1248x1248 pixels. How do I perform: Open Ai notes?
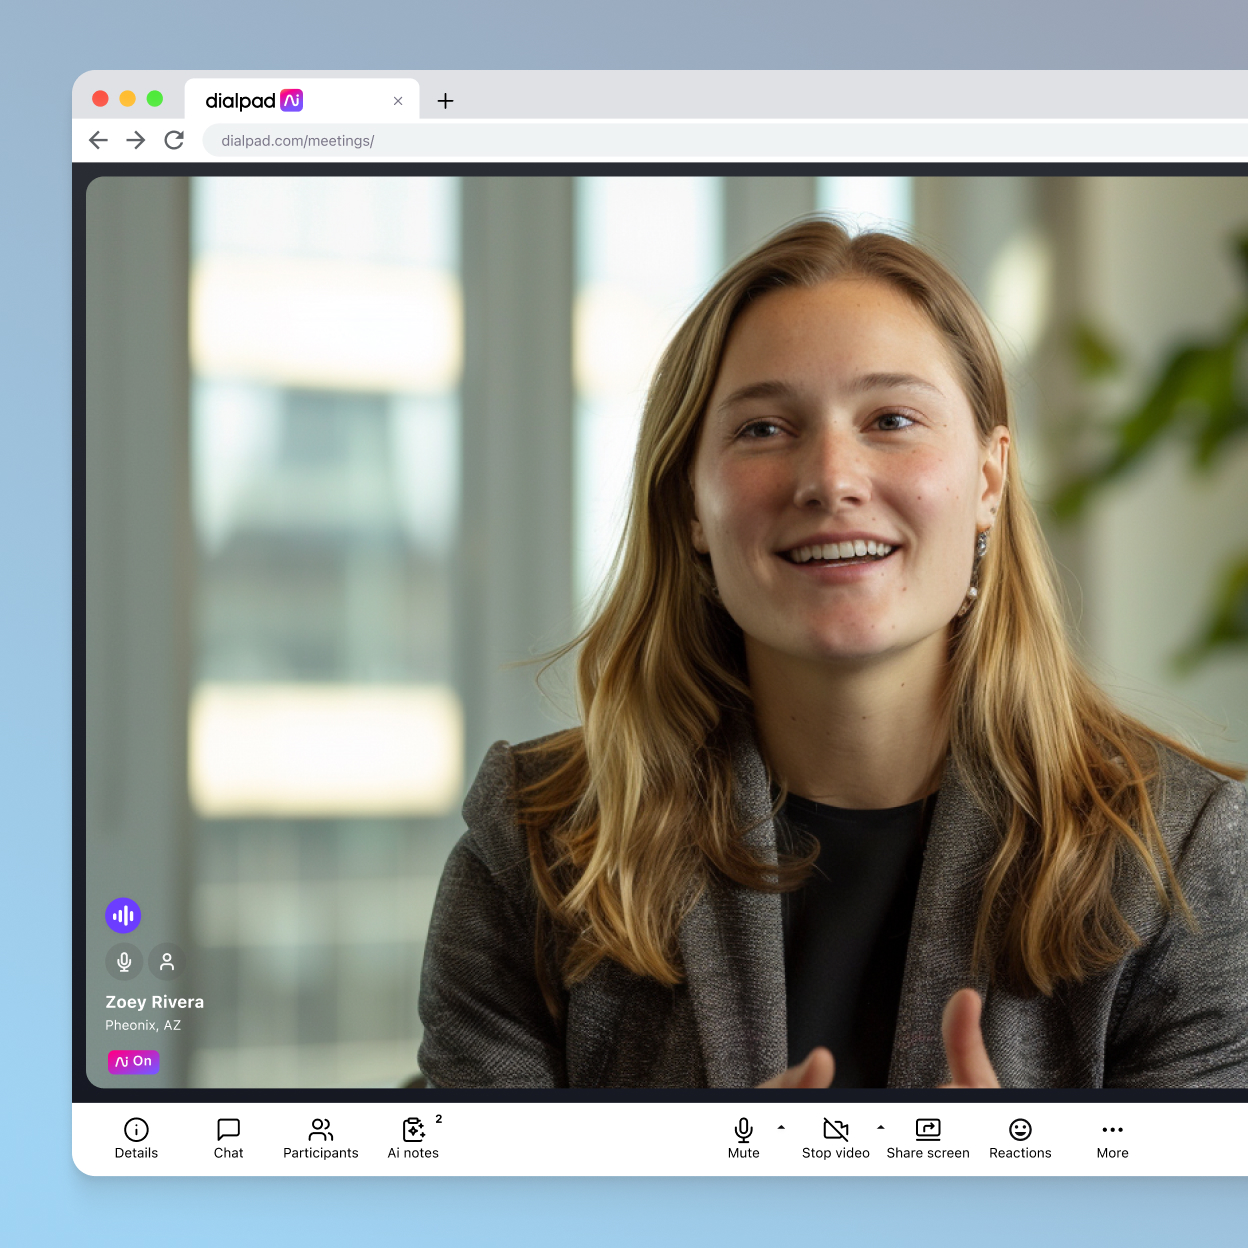click(x=413, y=1138)
